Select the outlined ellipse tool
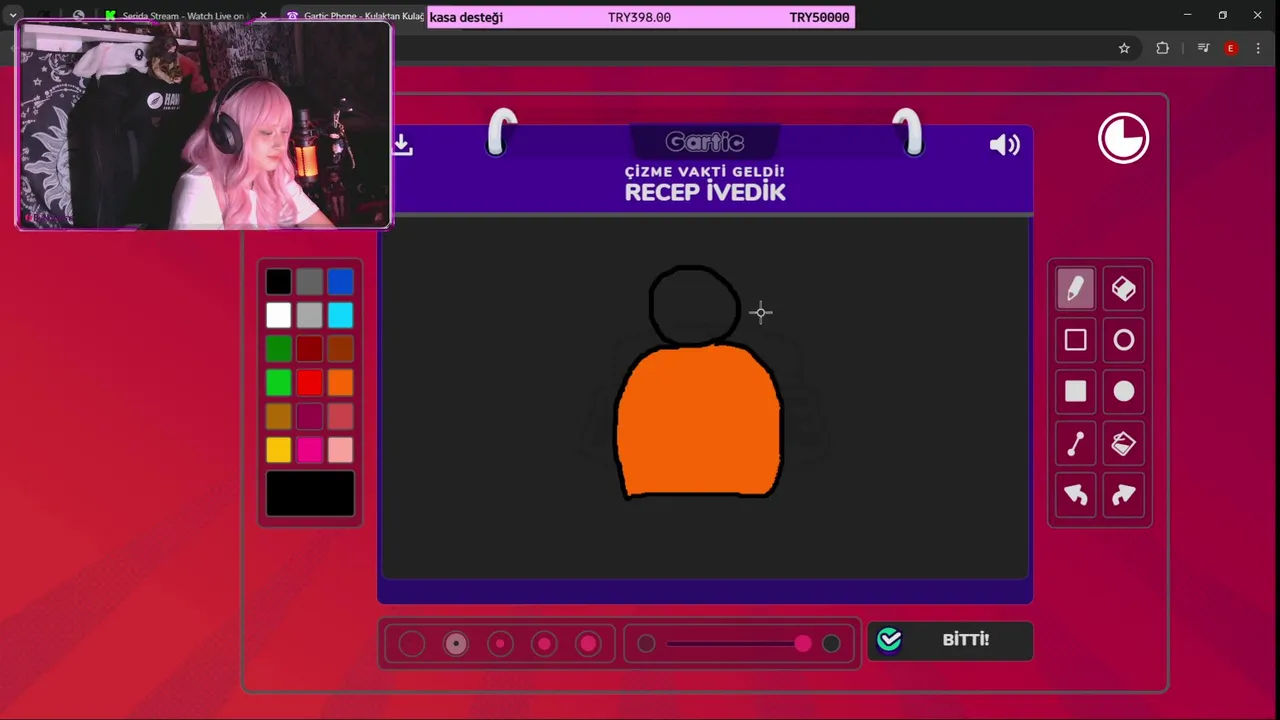The width and height of the screenshot is (1280, 720). [x=1124, y=340]
